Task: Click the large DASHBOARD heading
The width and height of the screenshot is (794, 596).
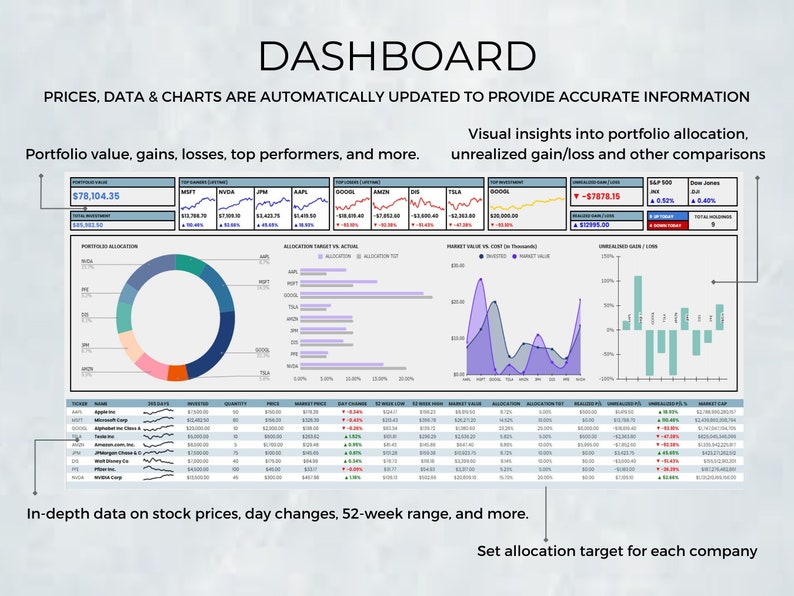Action: 398,56
